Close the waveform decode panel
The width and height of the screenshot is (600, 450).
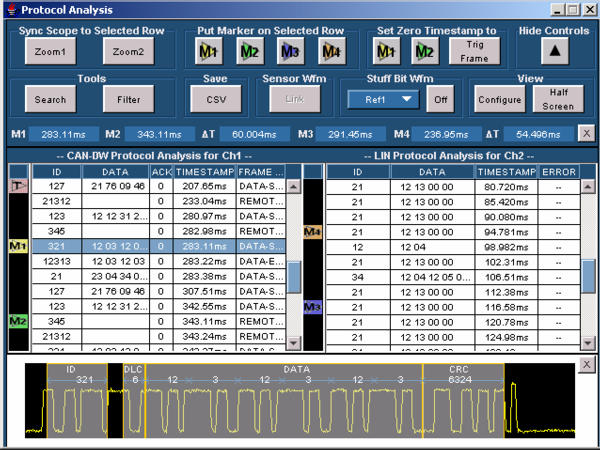[x=586, y=364]
